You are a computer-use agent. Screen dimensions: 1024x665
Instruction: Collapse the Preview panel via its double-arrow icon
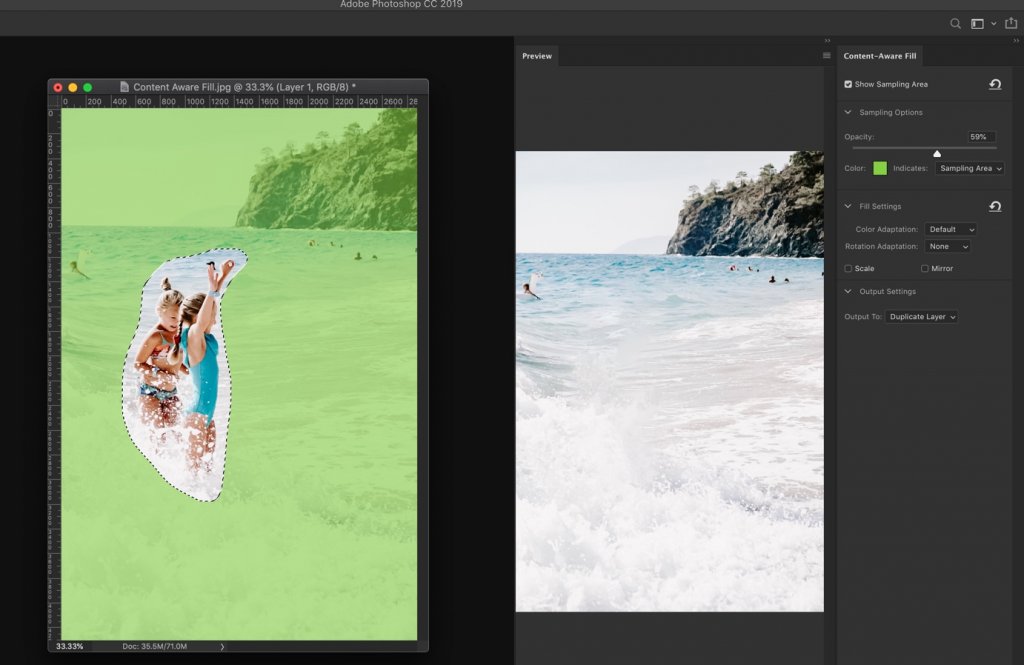pyautogui.click(x=827, y=40)
